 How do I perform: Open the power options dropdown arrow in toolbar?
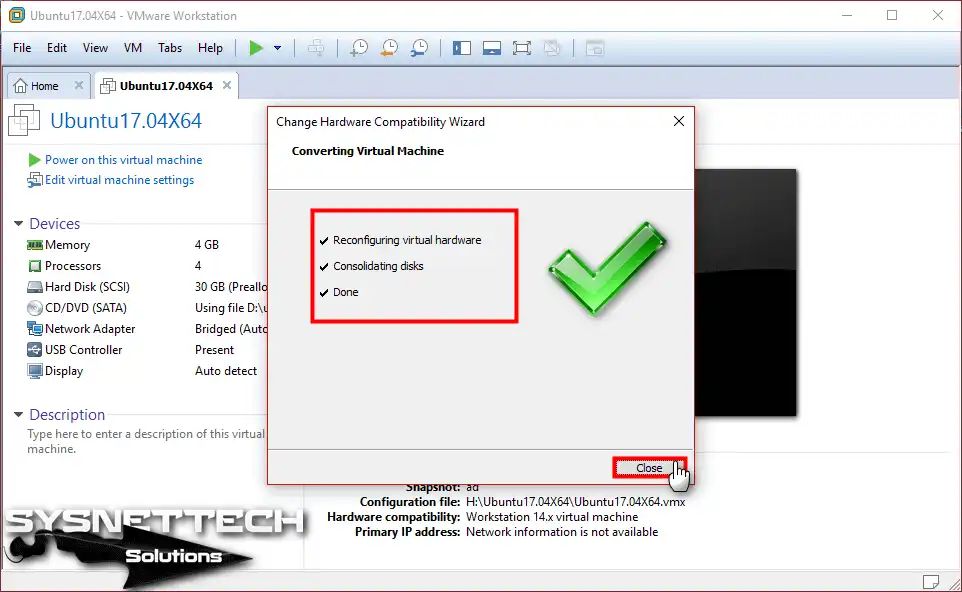point(277,48)
